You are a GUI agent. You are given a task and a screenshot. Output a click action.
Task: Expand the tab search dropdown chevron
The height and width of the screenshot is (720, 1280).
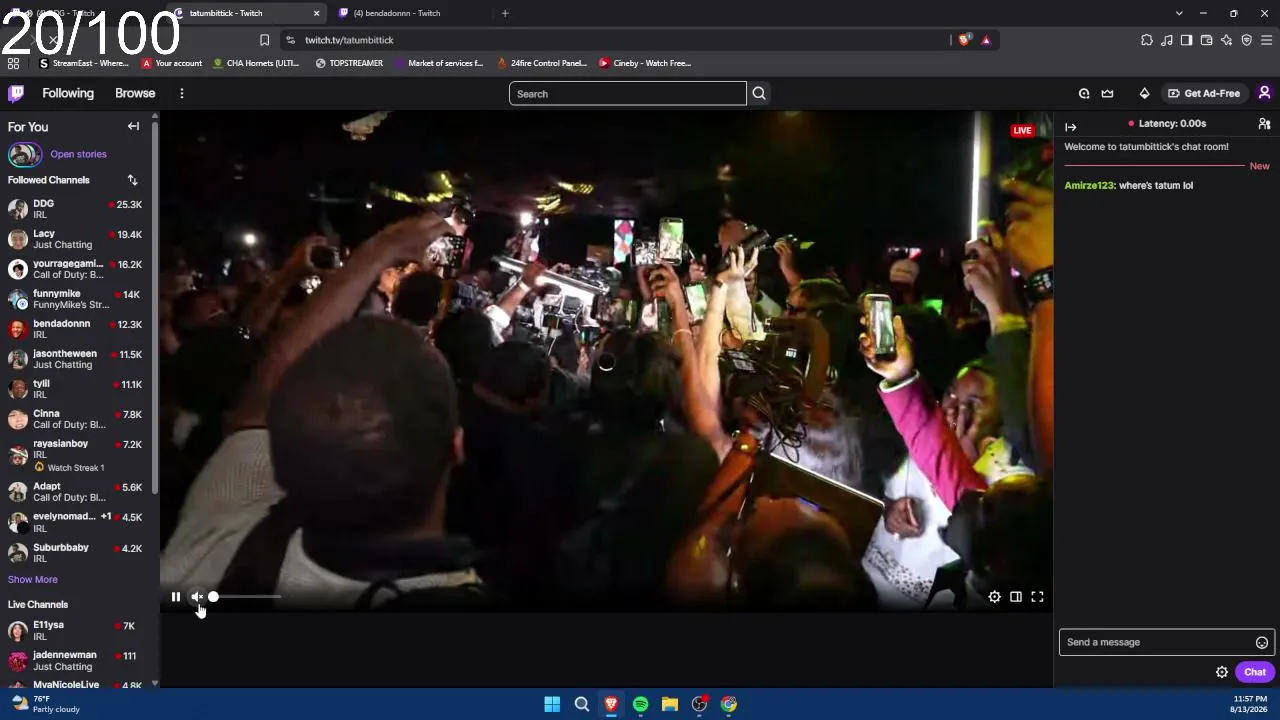1179,13
